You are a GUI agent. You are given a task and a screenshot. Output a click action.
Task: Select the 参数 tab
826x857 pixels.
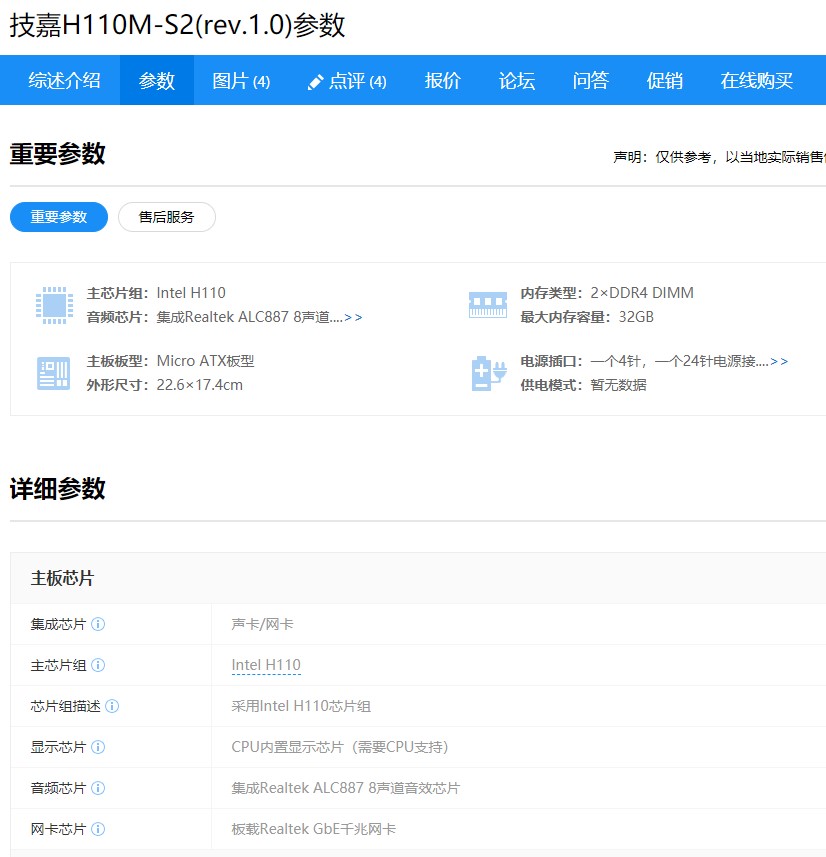[x=157, y=80]
